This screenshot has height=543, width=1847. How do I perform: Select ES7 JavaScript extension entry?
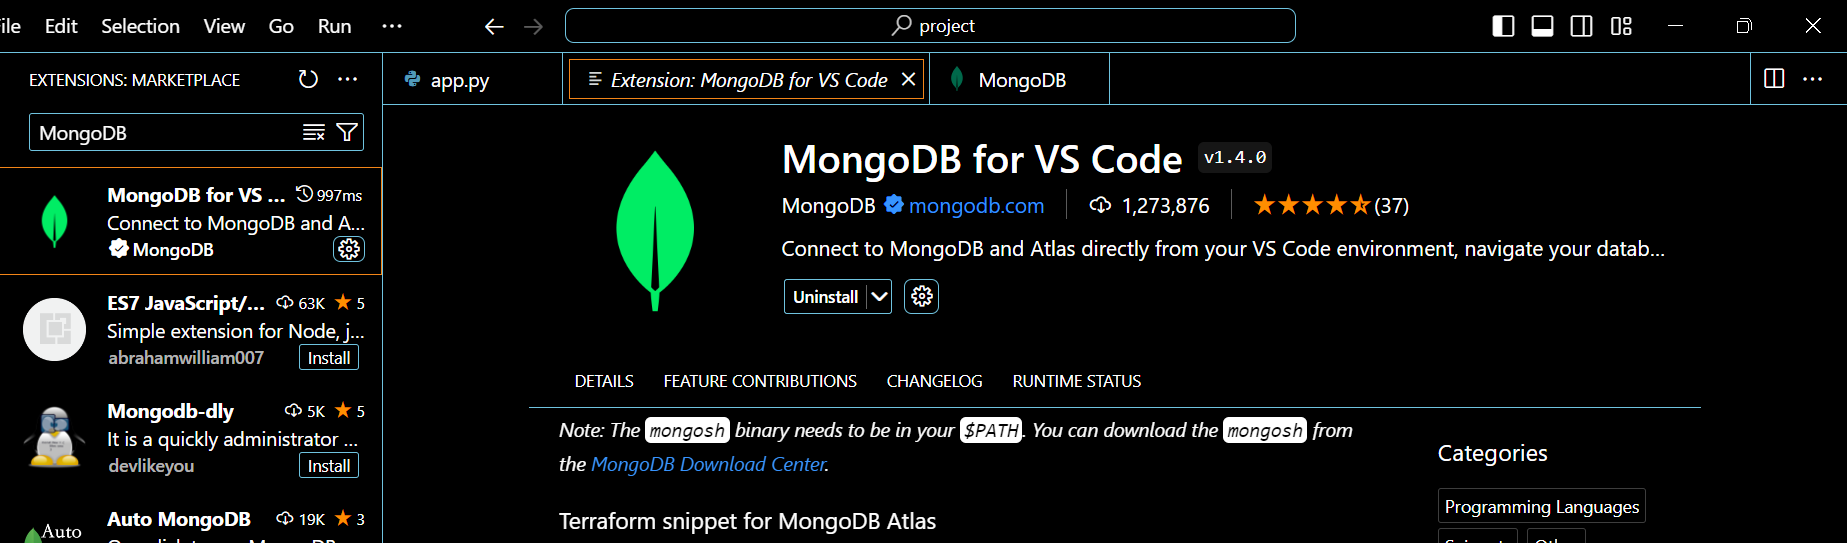[191, 329]
